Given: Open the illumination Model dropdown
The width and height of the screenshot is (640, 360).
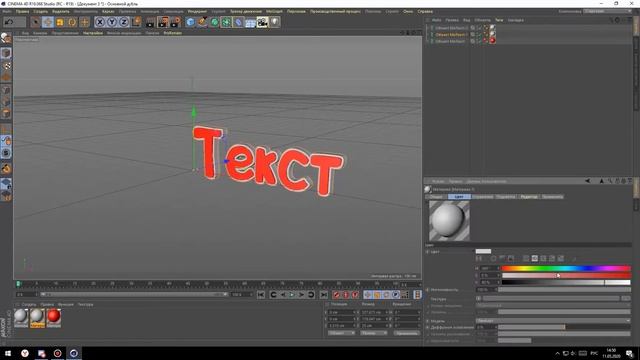Looking at the screenshot, I should pos(553,321).
